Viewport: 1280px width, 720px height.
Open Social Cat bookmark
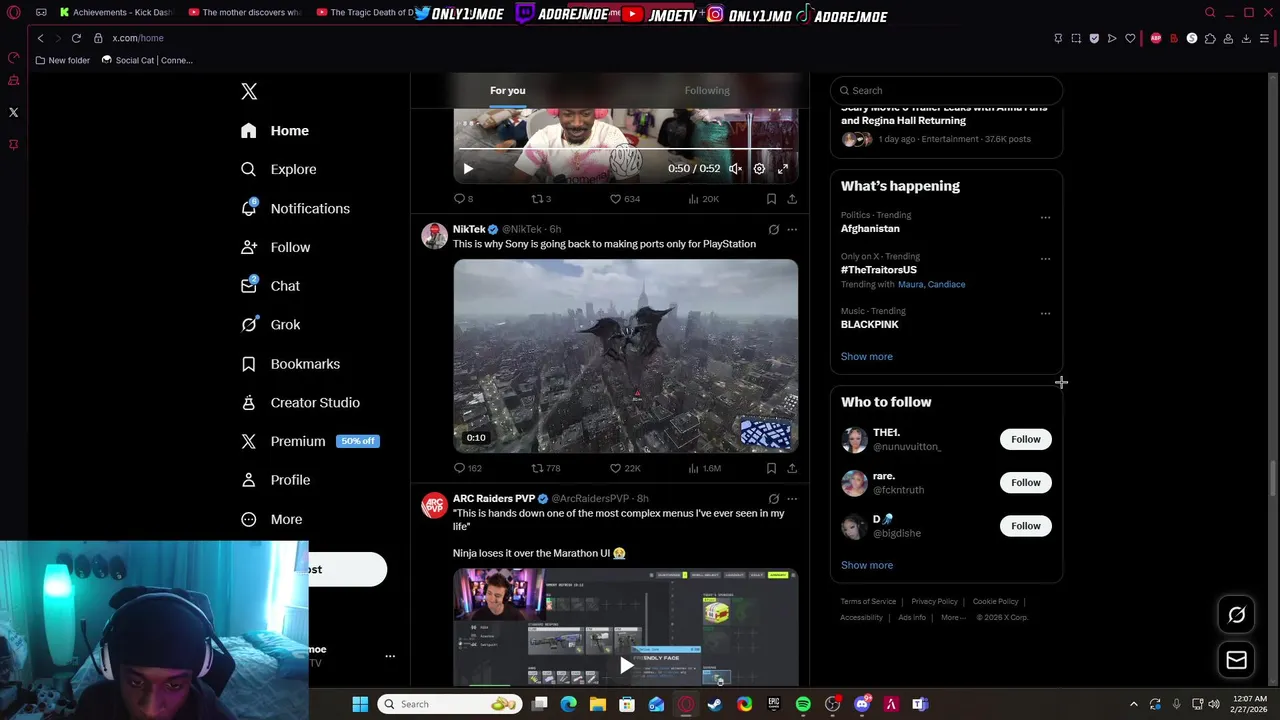(x=146, y=60)
